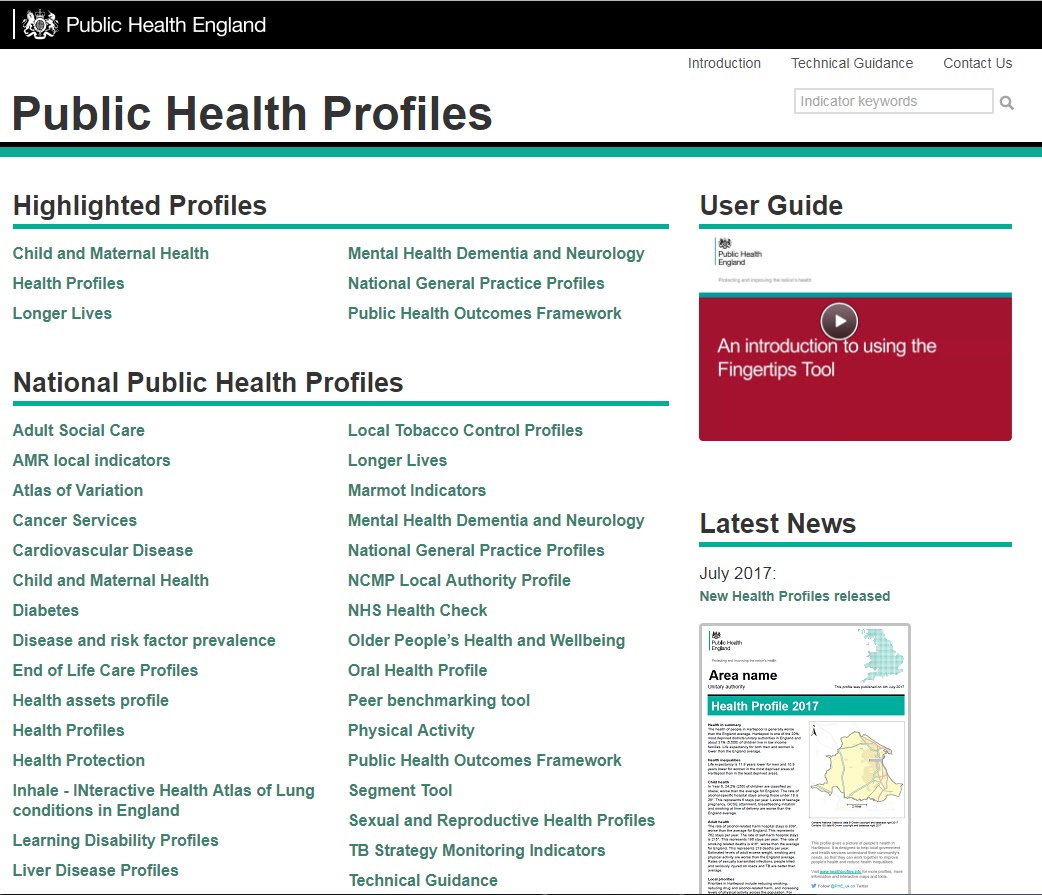The image size is (1042, 895).
Task: Open Peer benchmarking tool
Action: [x=439, y=700]
